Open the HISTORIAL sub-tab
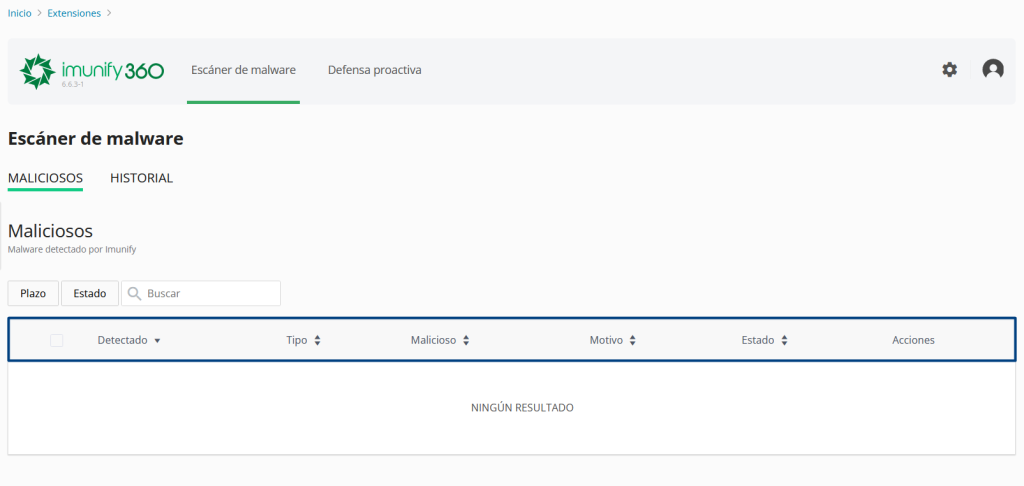This screenshot has height=486, width=1024. point(141,178)
